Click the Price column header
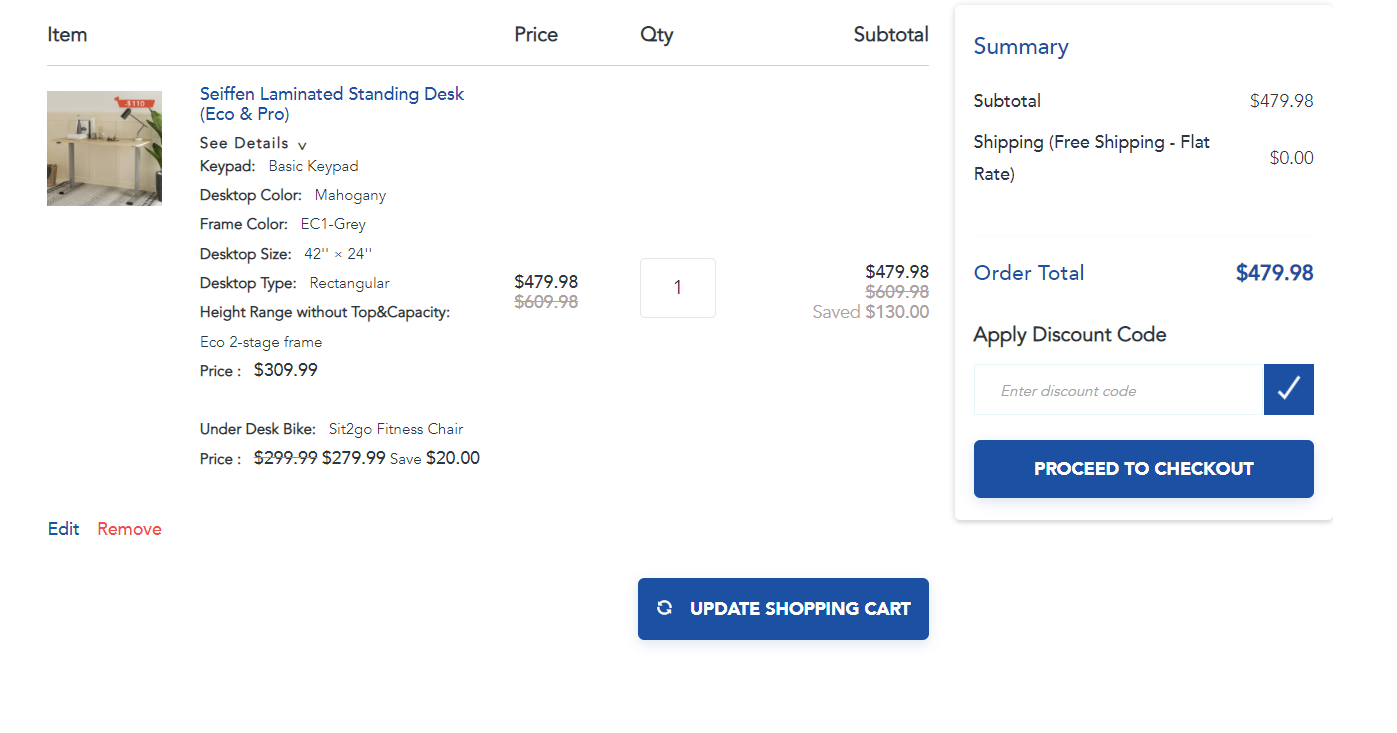The width and height of the screenshot is (1397, 733). coord(536,35)
